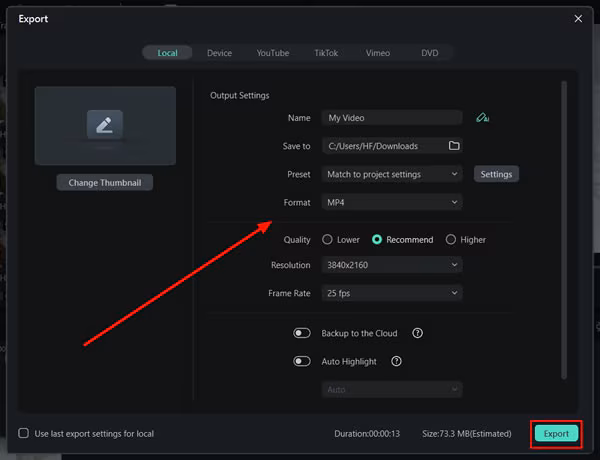This screenshot has height=460, width=600.
Task: Click the pencil edit icon on thumbnail preview
Action: (x=105, y=125)
